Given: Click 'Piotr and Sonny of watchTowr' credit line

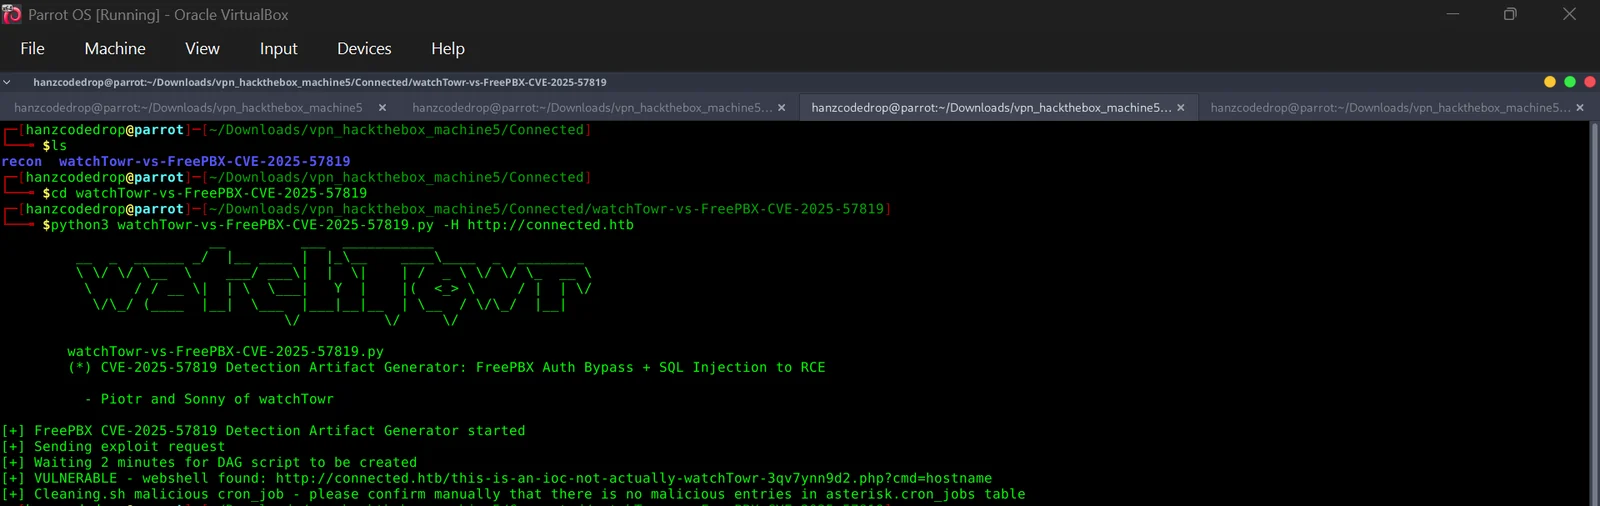Looking at the screenshot, I should (209, 399).
